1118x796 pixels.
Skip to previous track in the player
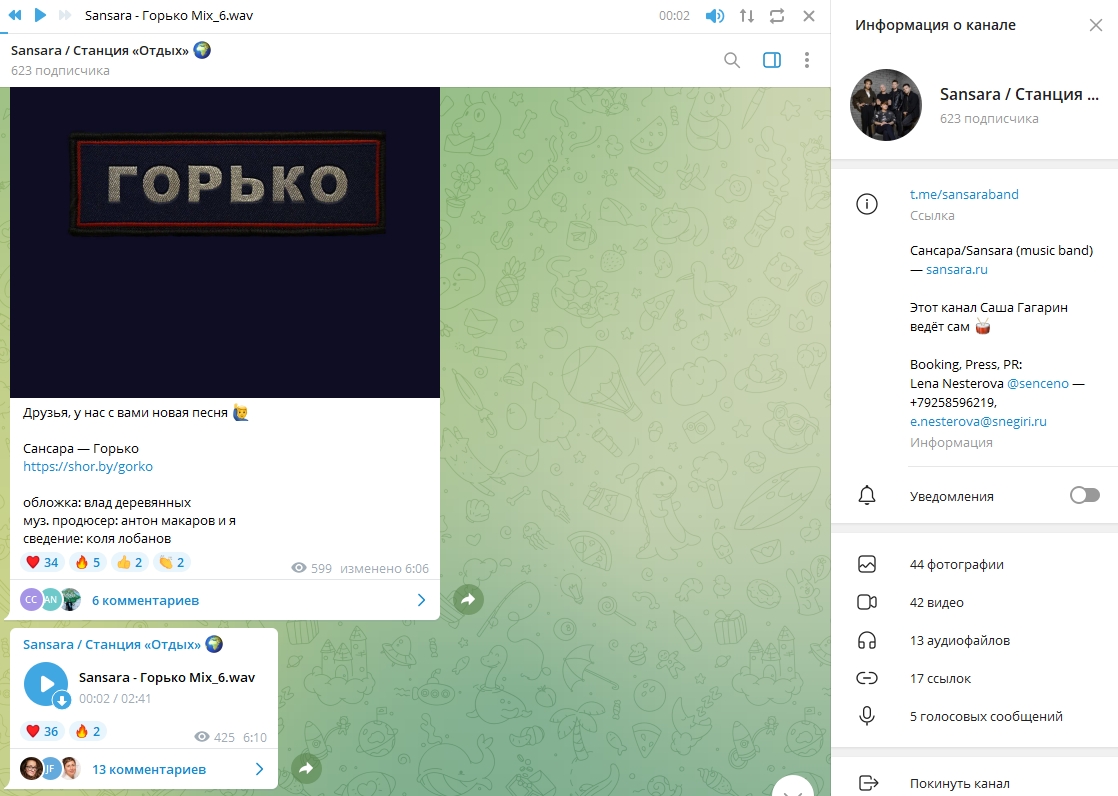[x=13, y=16]
